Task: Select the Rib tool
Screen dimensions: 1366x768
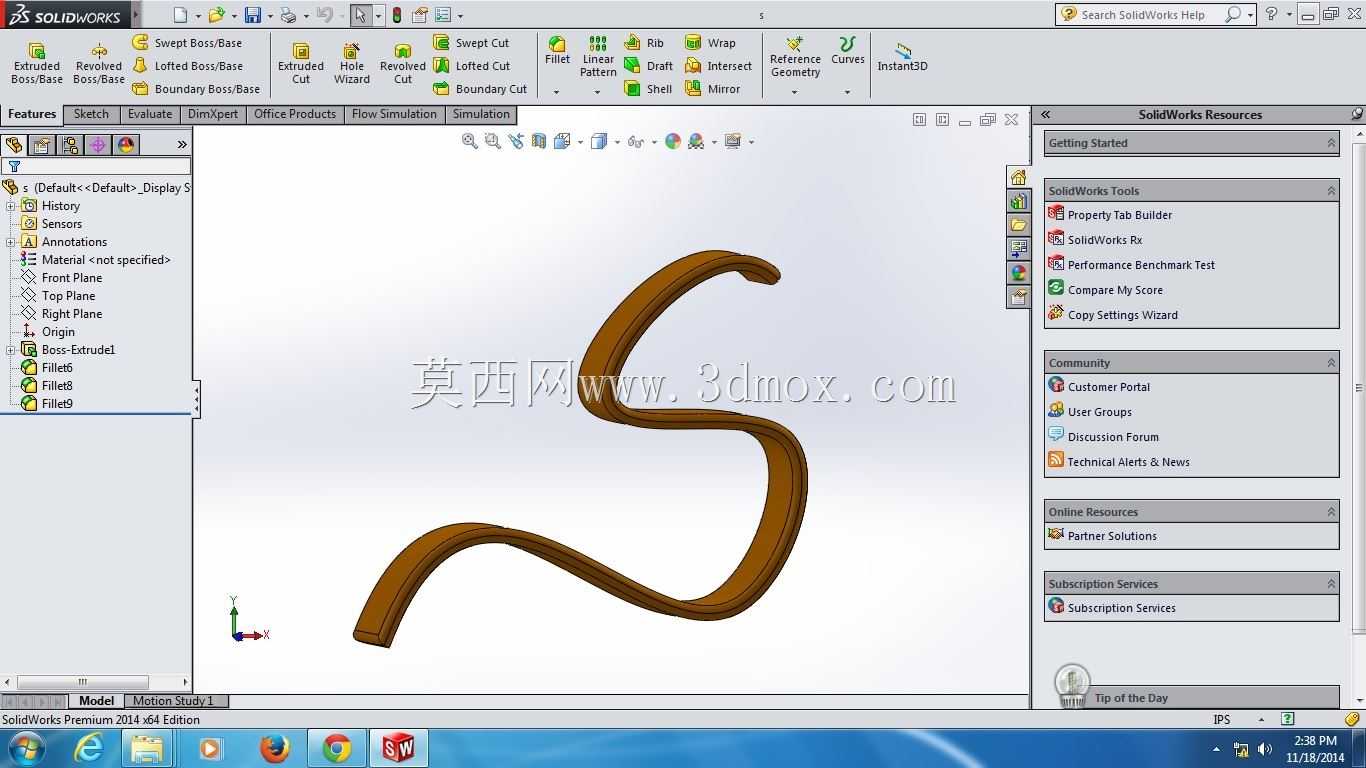Action: pos(644,43)
